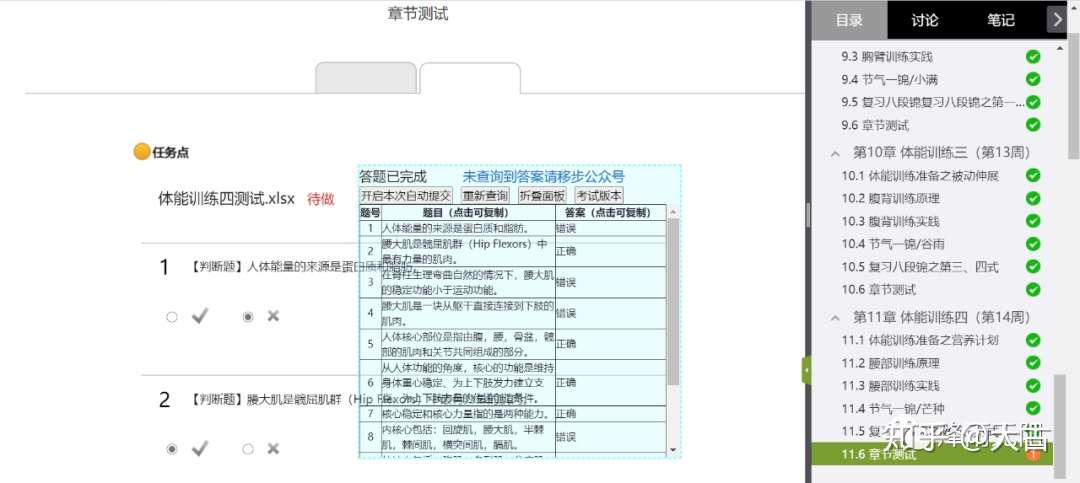Click green check icon for 11.3 腰部训练实践
The height and width of the screenshot is (483, 1080).
(x=1032, y=385)
